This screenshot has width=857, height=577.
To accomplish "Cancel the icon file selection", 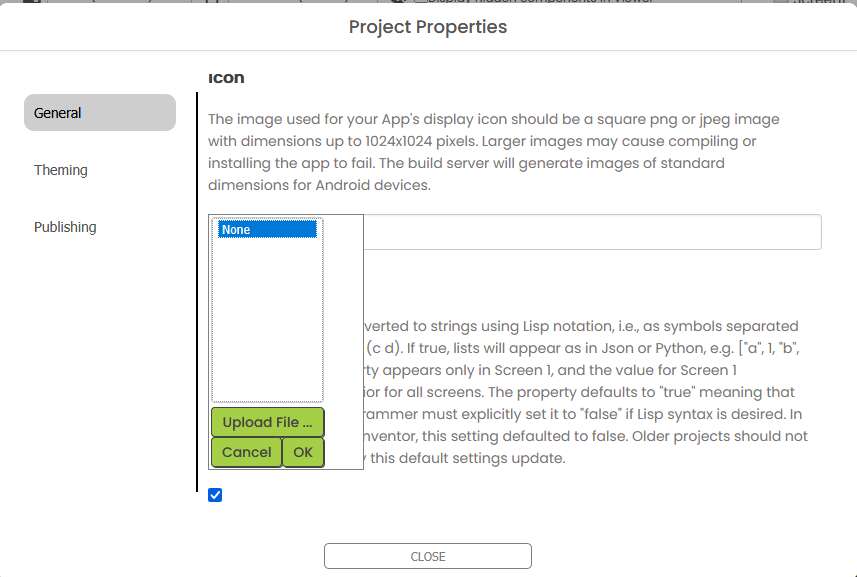I will click(246, 452).
